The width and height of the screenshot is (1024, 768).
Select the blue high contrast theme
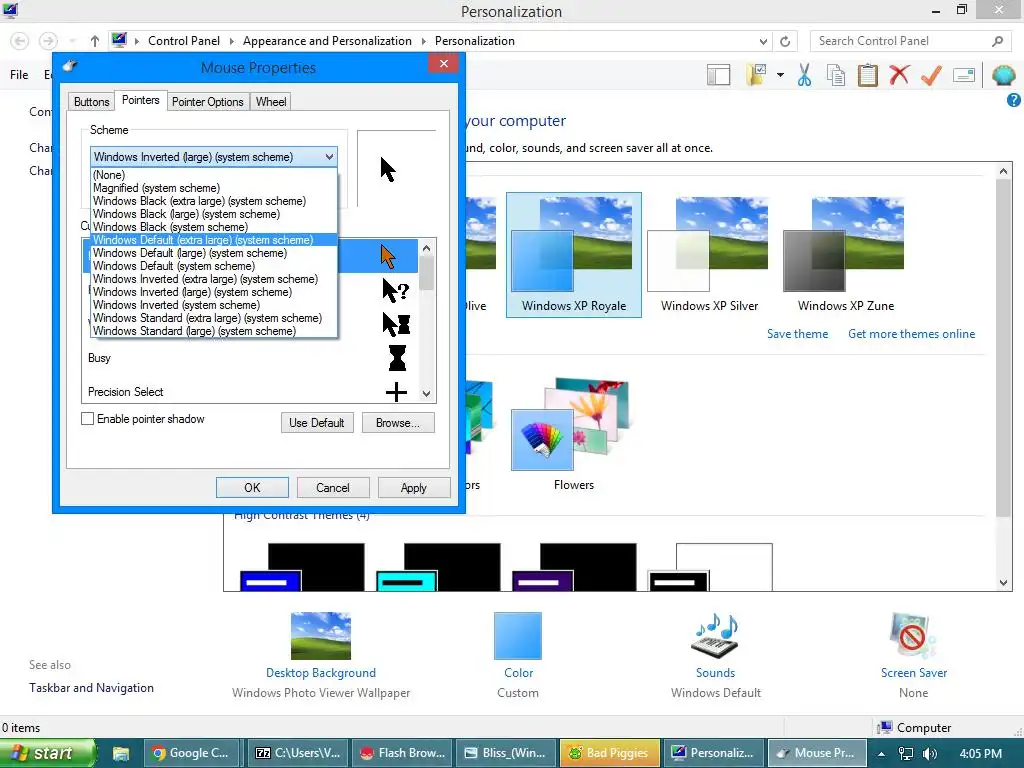(302, 567)
